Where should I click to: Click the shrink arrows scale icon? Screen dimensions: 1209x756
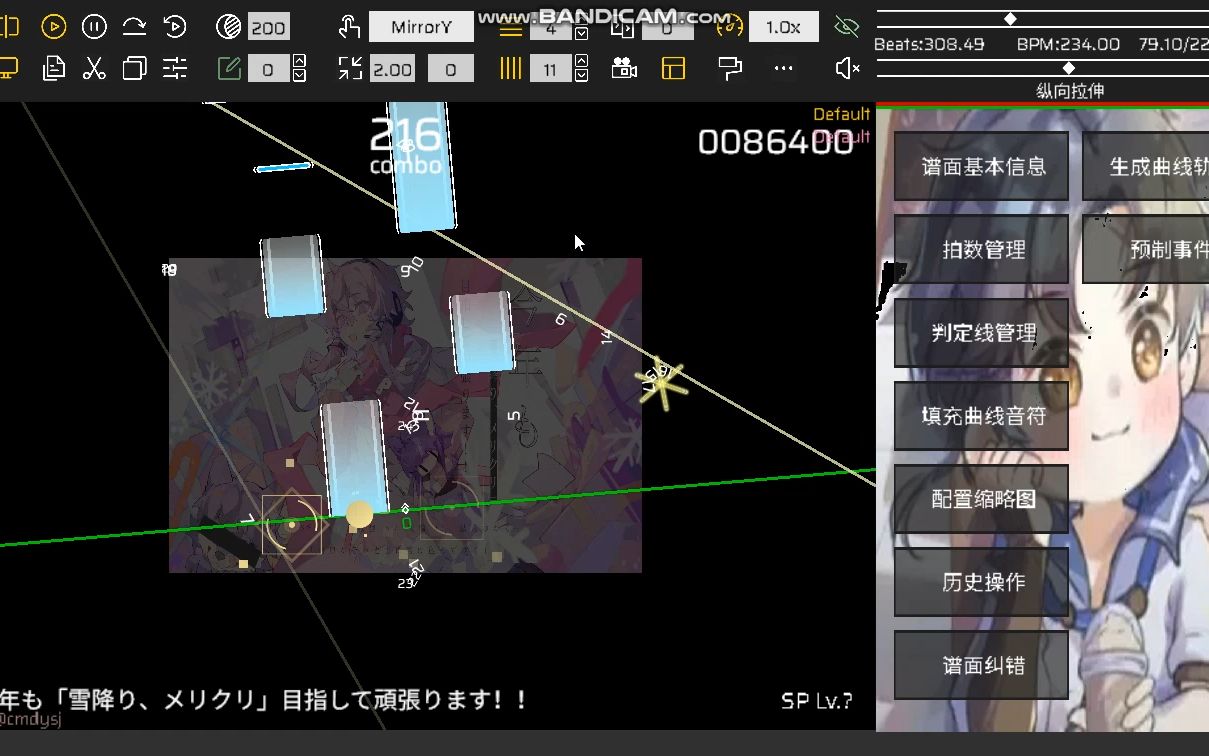(350, 68)
